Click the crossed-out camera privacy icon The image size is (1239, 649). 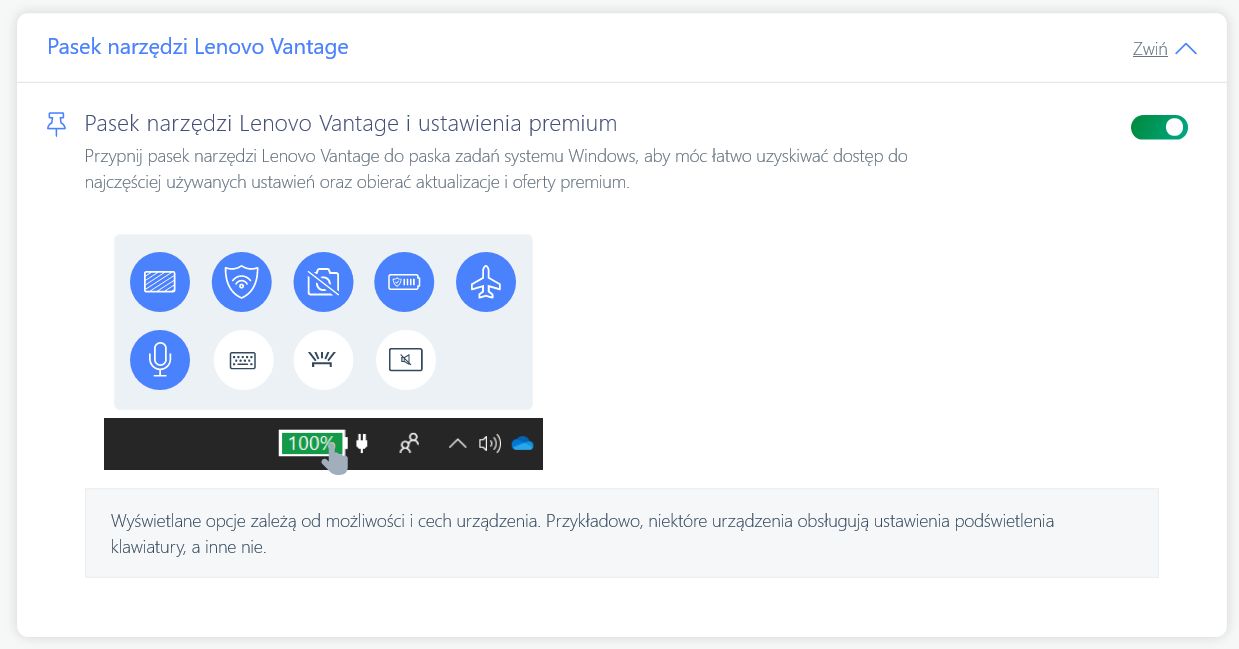(x=323, y=282)
